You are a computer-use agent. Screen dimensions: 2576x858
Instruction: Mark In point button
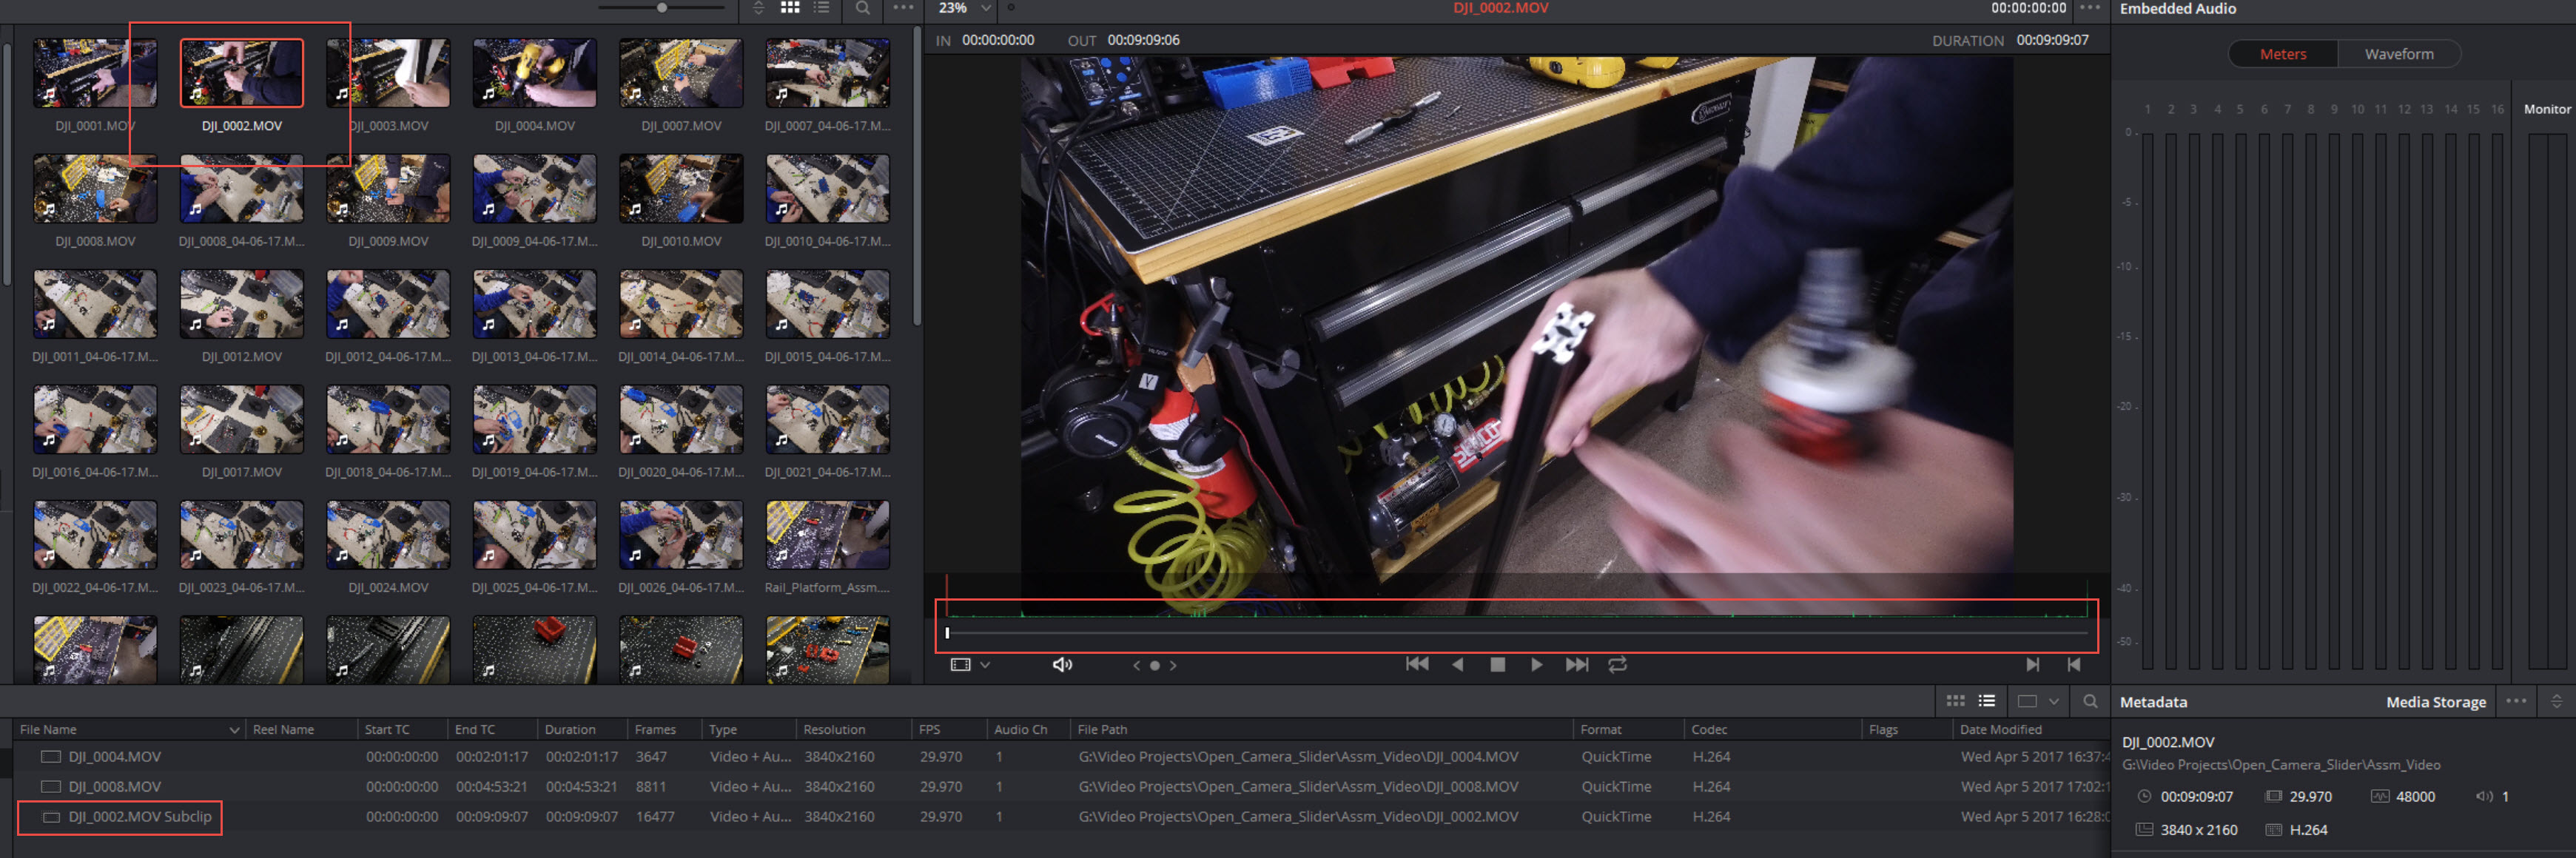[2032, 665]
